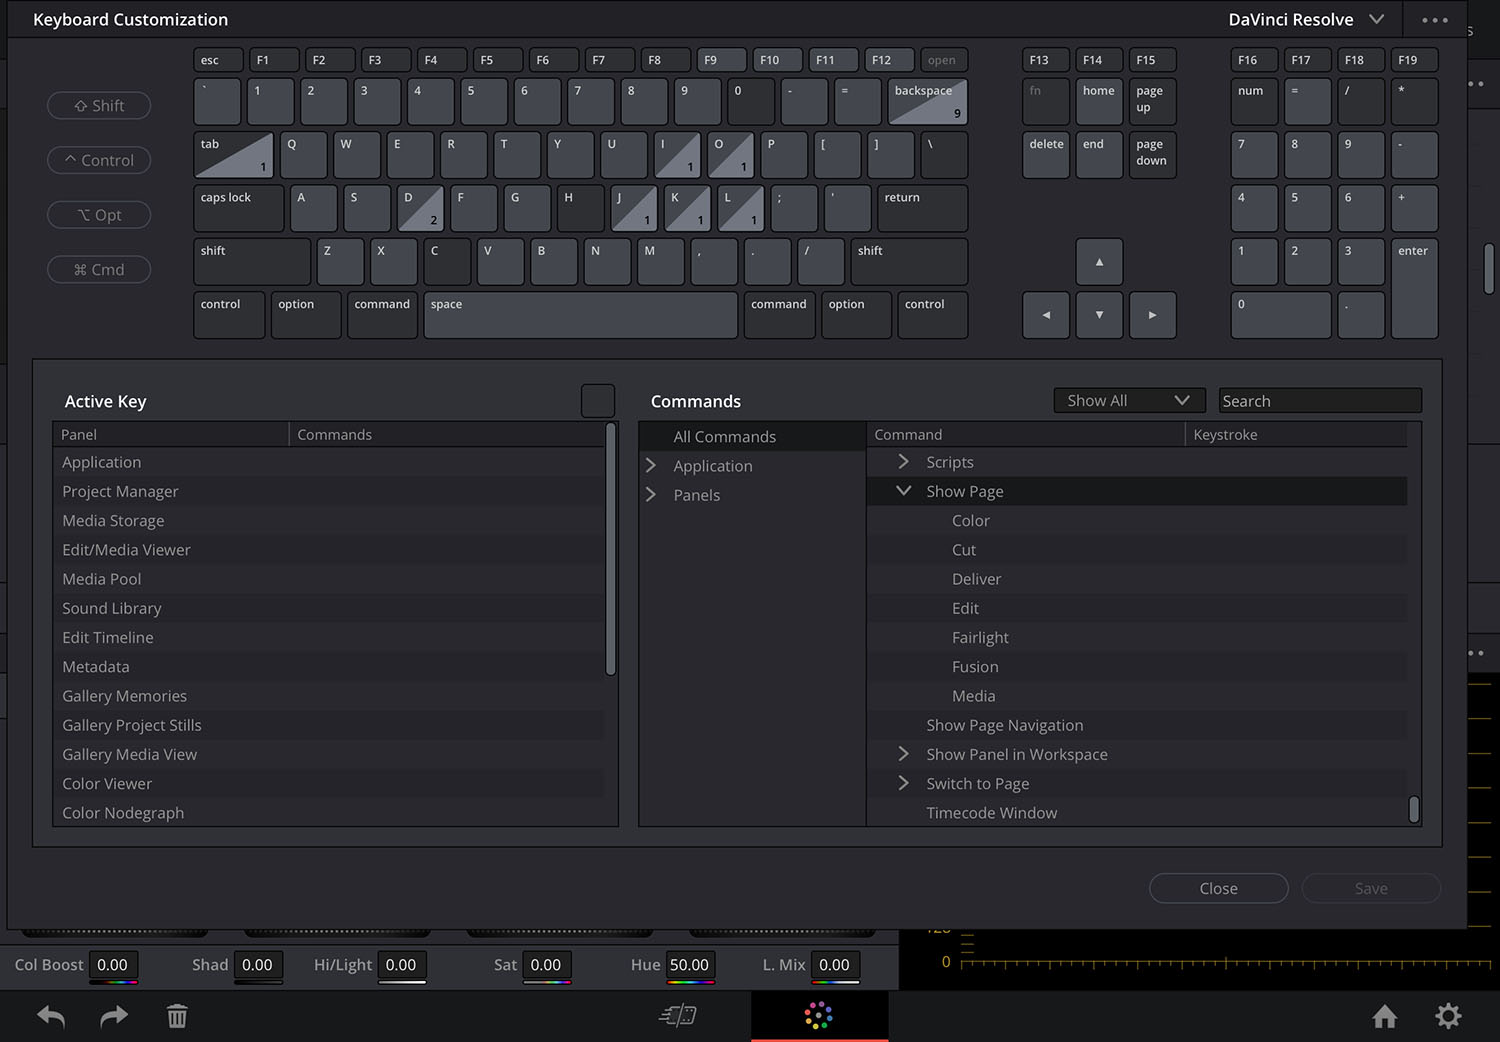Select Media Pool in the panel list
The width and height of the screenshot is (1500, 1042).
click(102, 579)
